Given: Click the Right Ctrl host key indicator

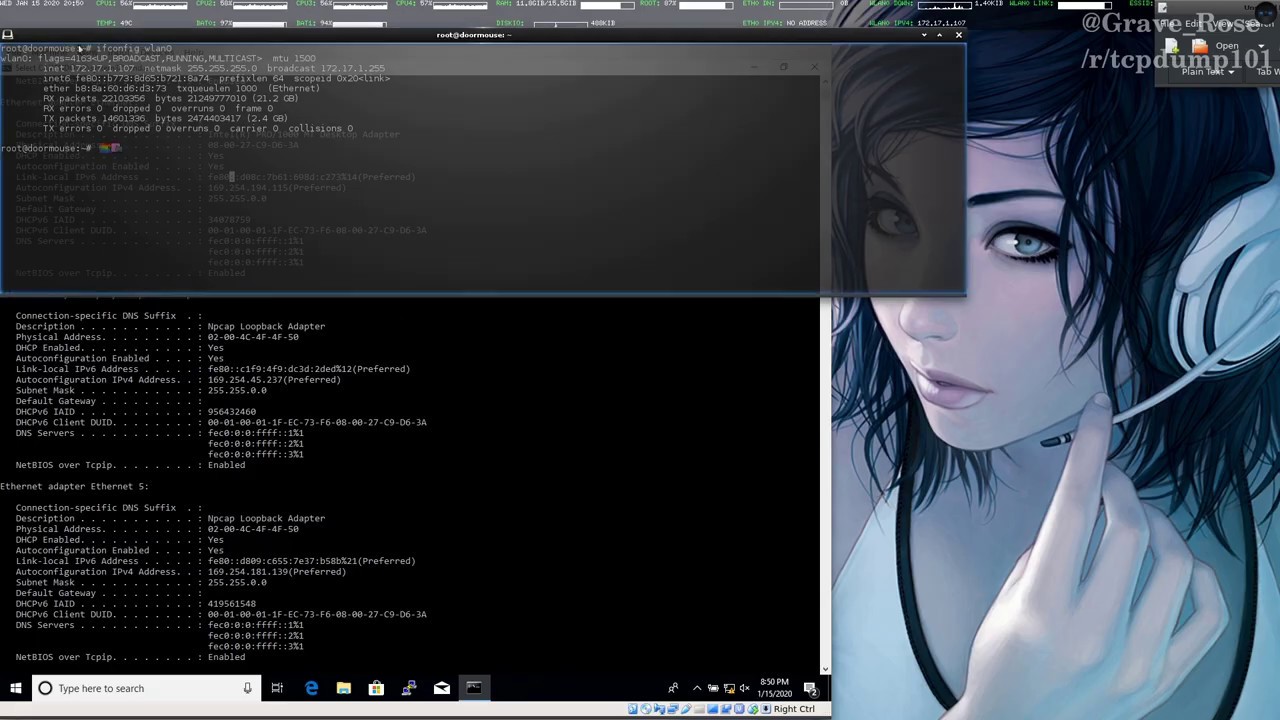Looking at the screenshot, I should (794, 709).
